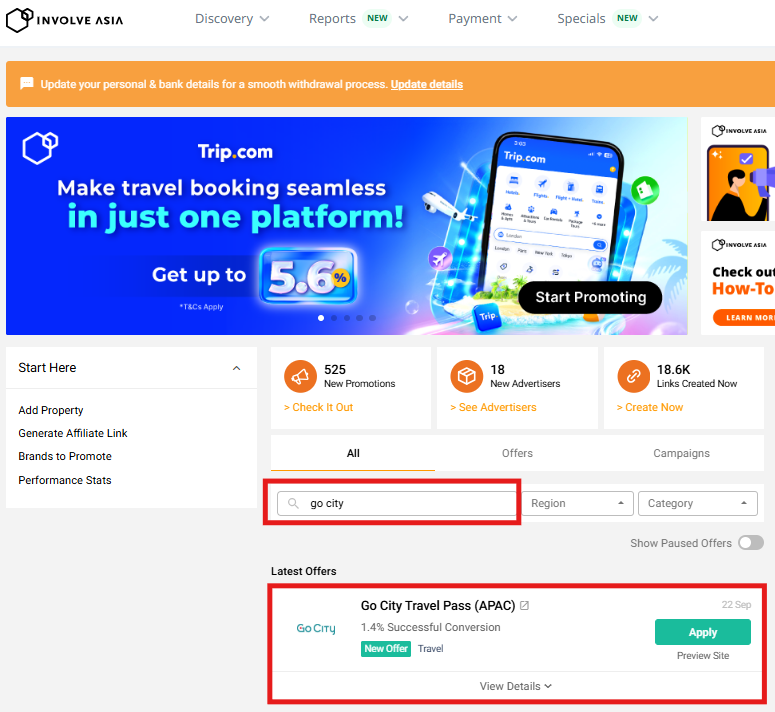Open the Category dropdown
Viewport: 775px width, 712px height.
point(697,504)
